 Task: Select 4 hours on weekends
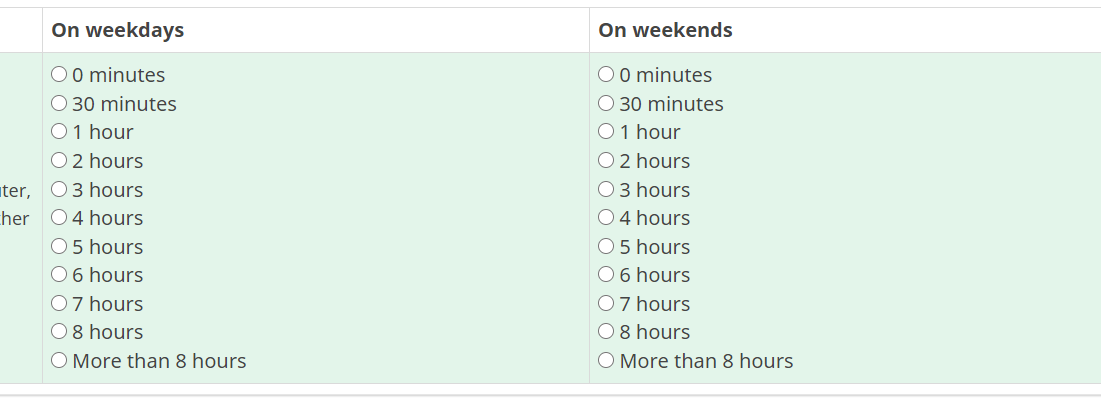click(606, 217)
